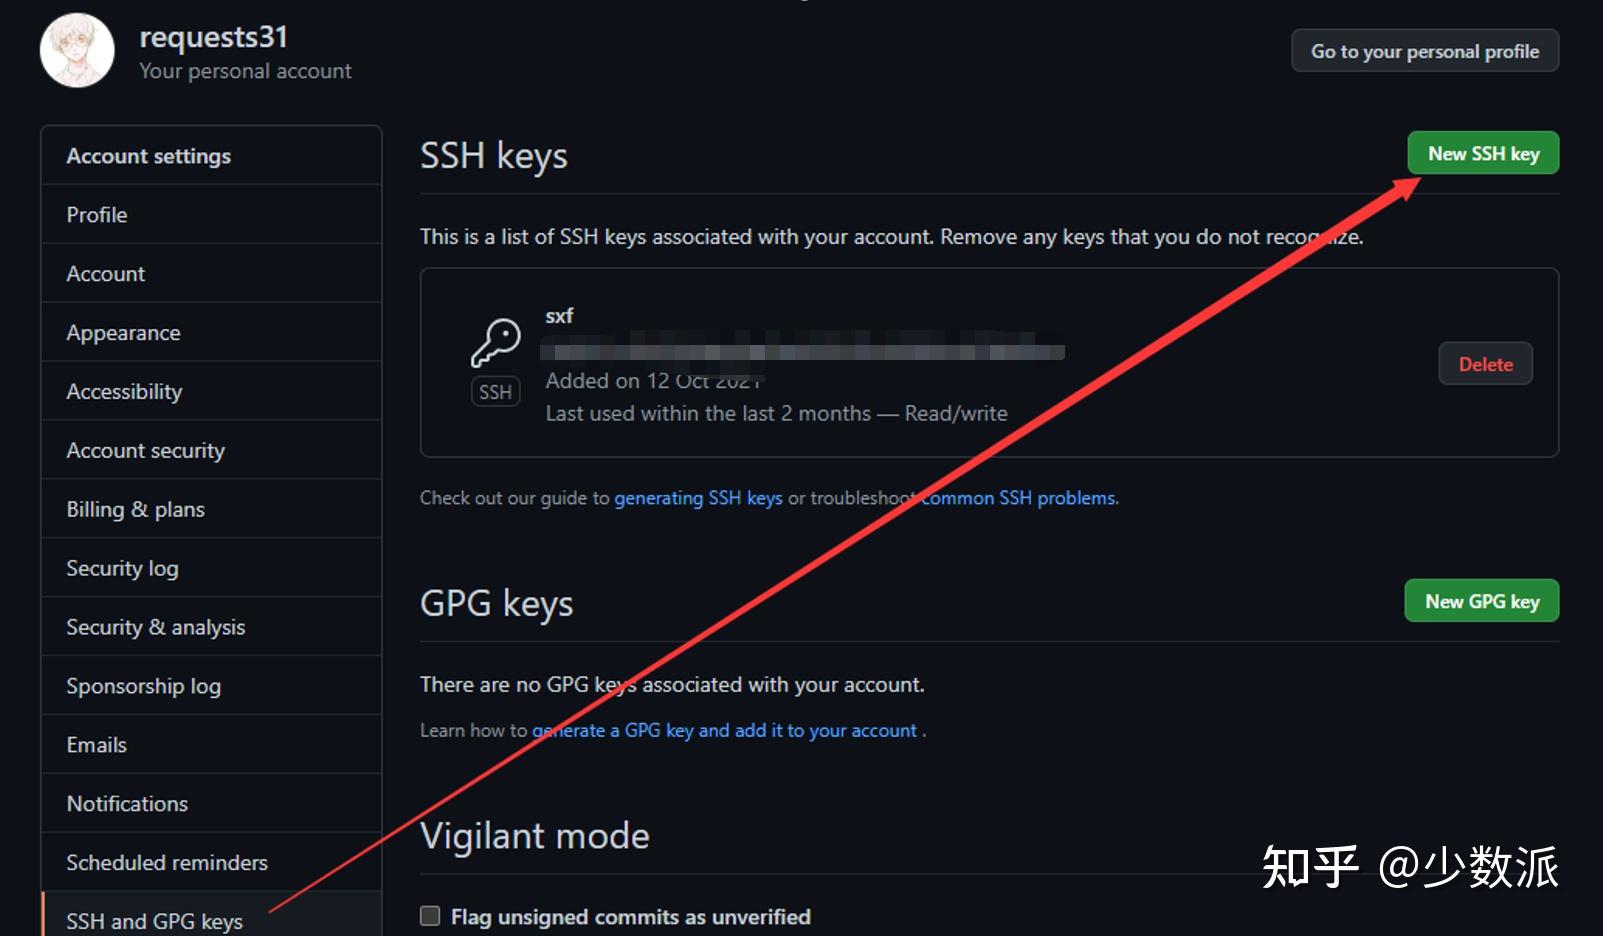Click the requests31 username heading
The height and width of the screenshot is (936, 1603).
(214, 37)
